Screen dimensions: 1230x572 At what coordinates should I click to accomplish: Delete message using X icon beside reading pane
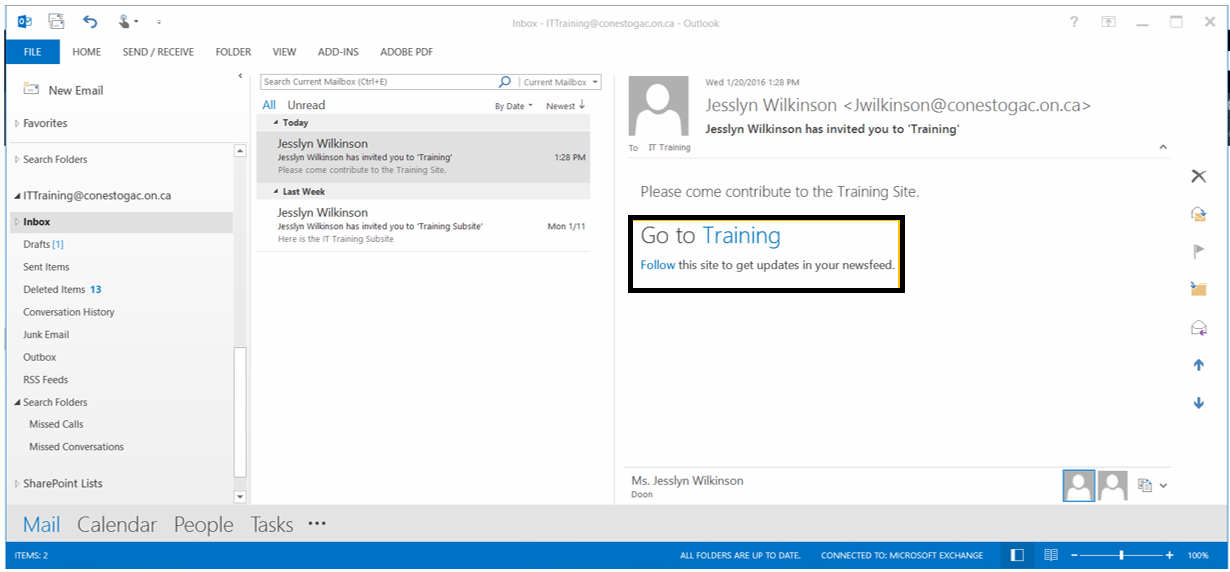1198,176
